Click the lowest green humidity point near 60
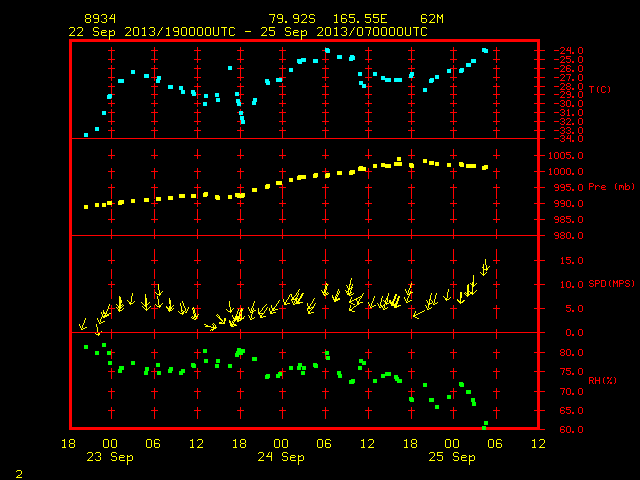This screenshot has width=640, height=480. tap(484, 428)
